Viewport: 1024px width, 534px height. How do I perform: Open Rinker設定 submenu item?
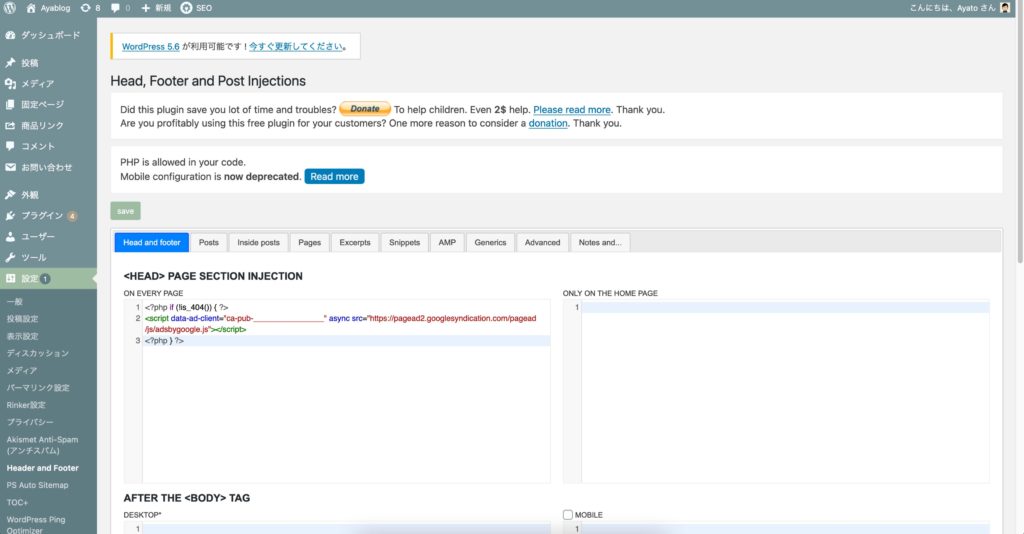(x=26, y=405)
